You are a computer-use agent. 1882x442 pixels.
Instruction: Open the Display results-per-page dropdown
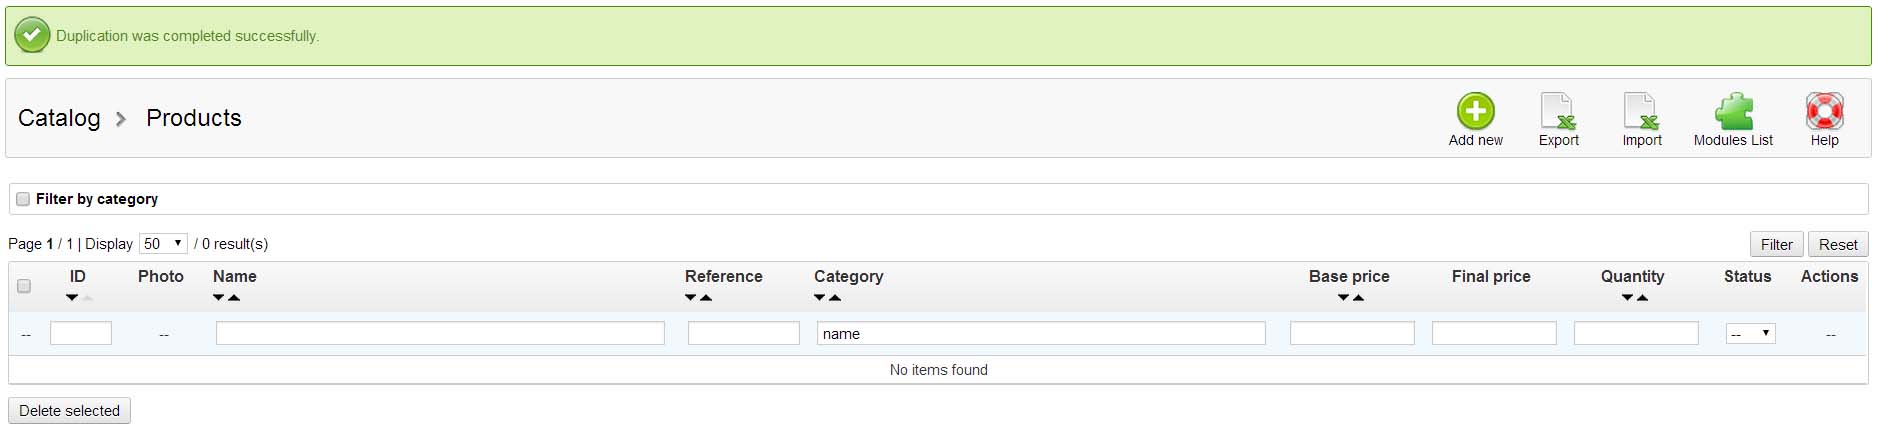(163, 244)
